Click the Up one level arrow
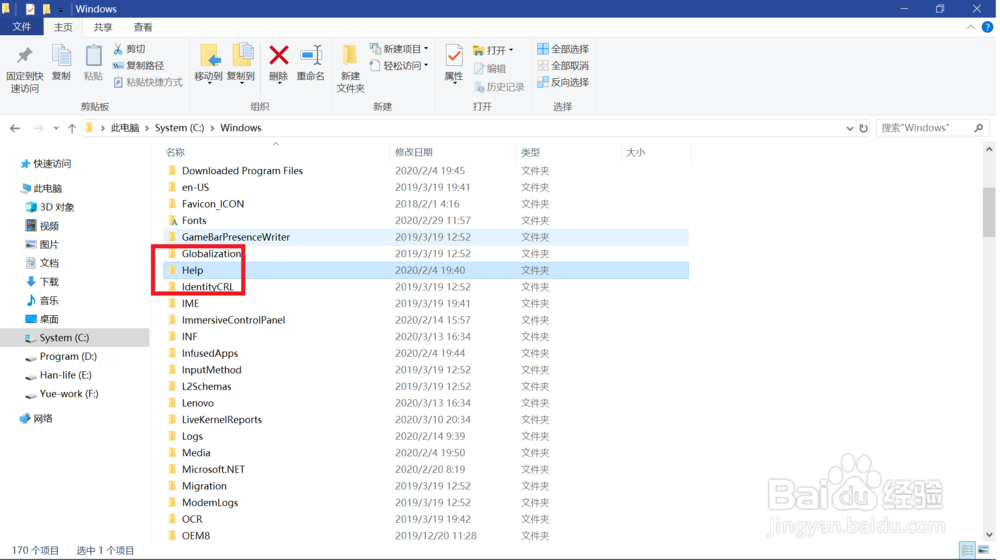 coord(72,128)
